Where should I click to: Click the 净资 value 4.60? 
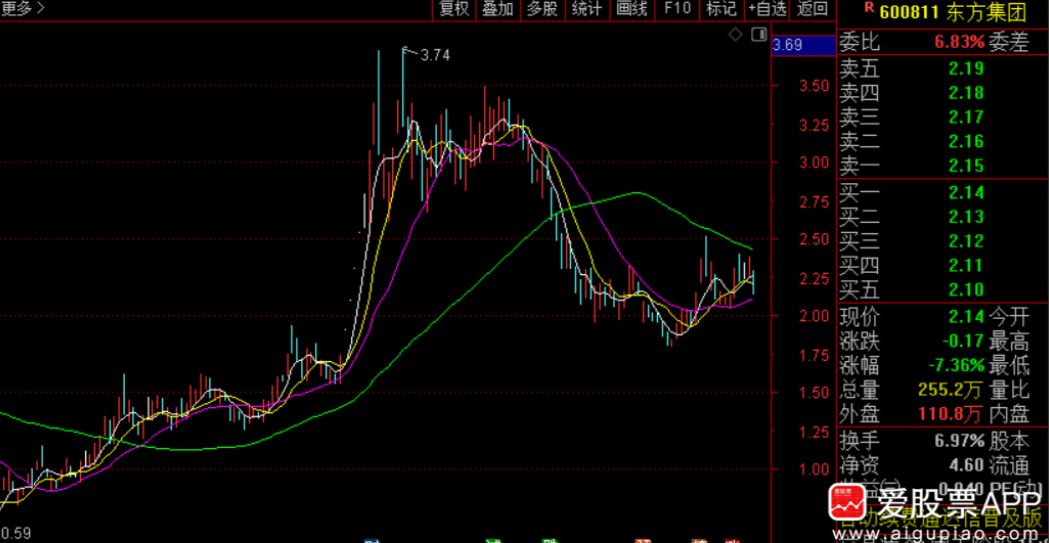point(965,465)
